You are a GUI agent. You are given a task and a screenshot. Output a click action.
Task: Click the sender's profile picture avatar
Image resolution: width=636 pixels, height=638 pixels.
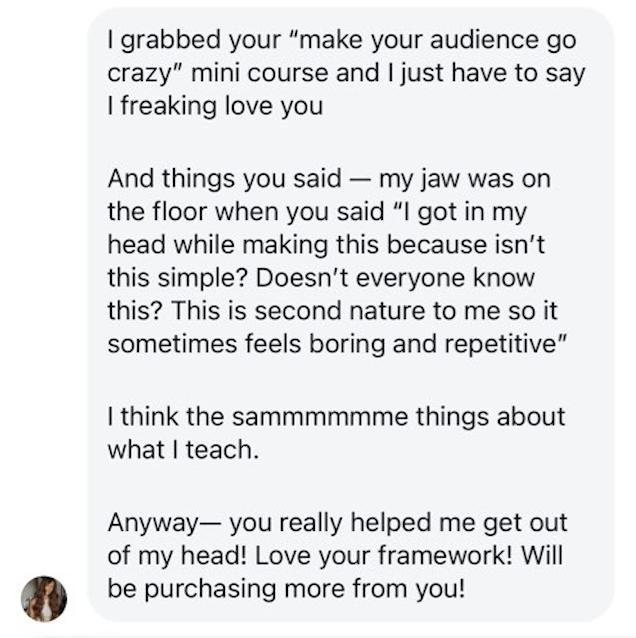pyautogui.click(x=44, y=599)
